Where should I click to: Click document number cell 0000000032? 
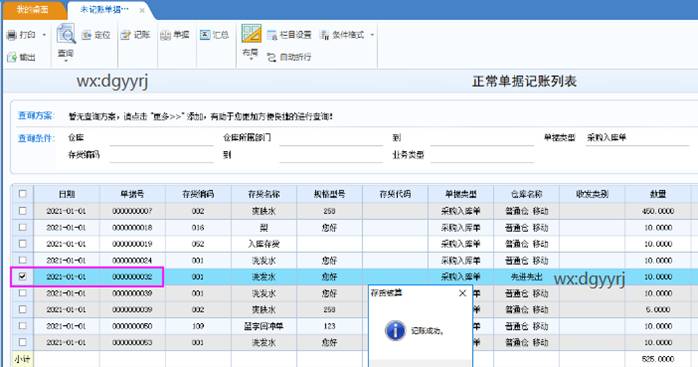[132, 277]
